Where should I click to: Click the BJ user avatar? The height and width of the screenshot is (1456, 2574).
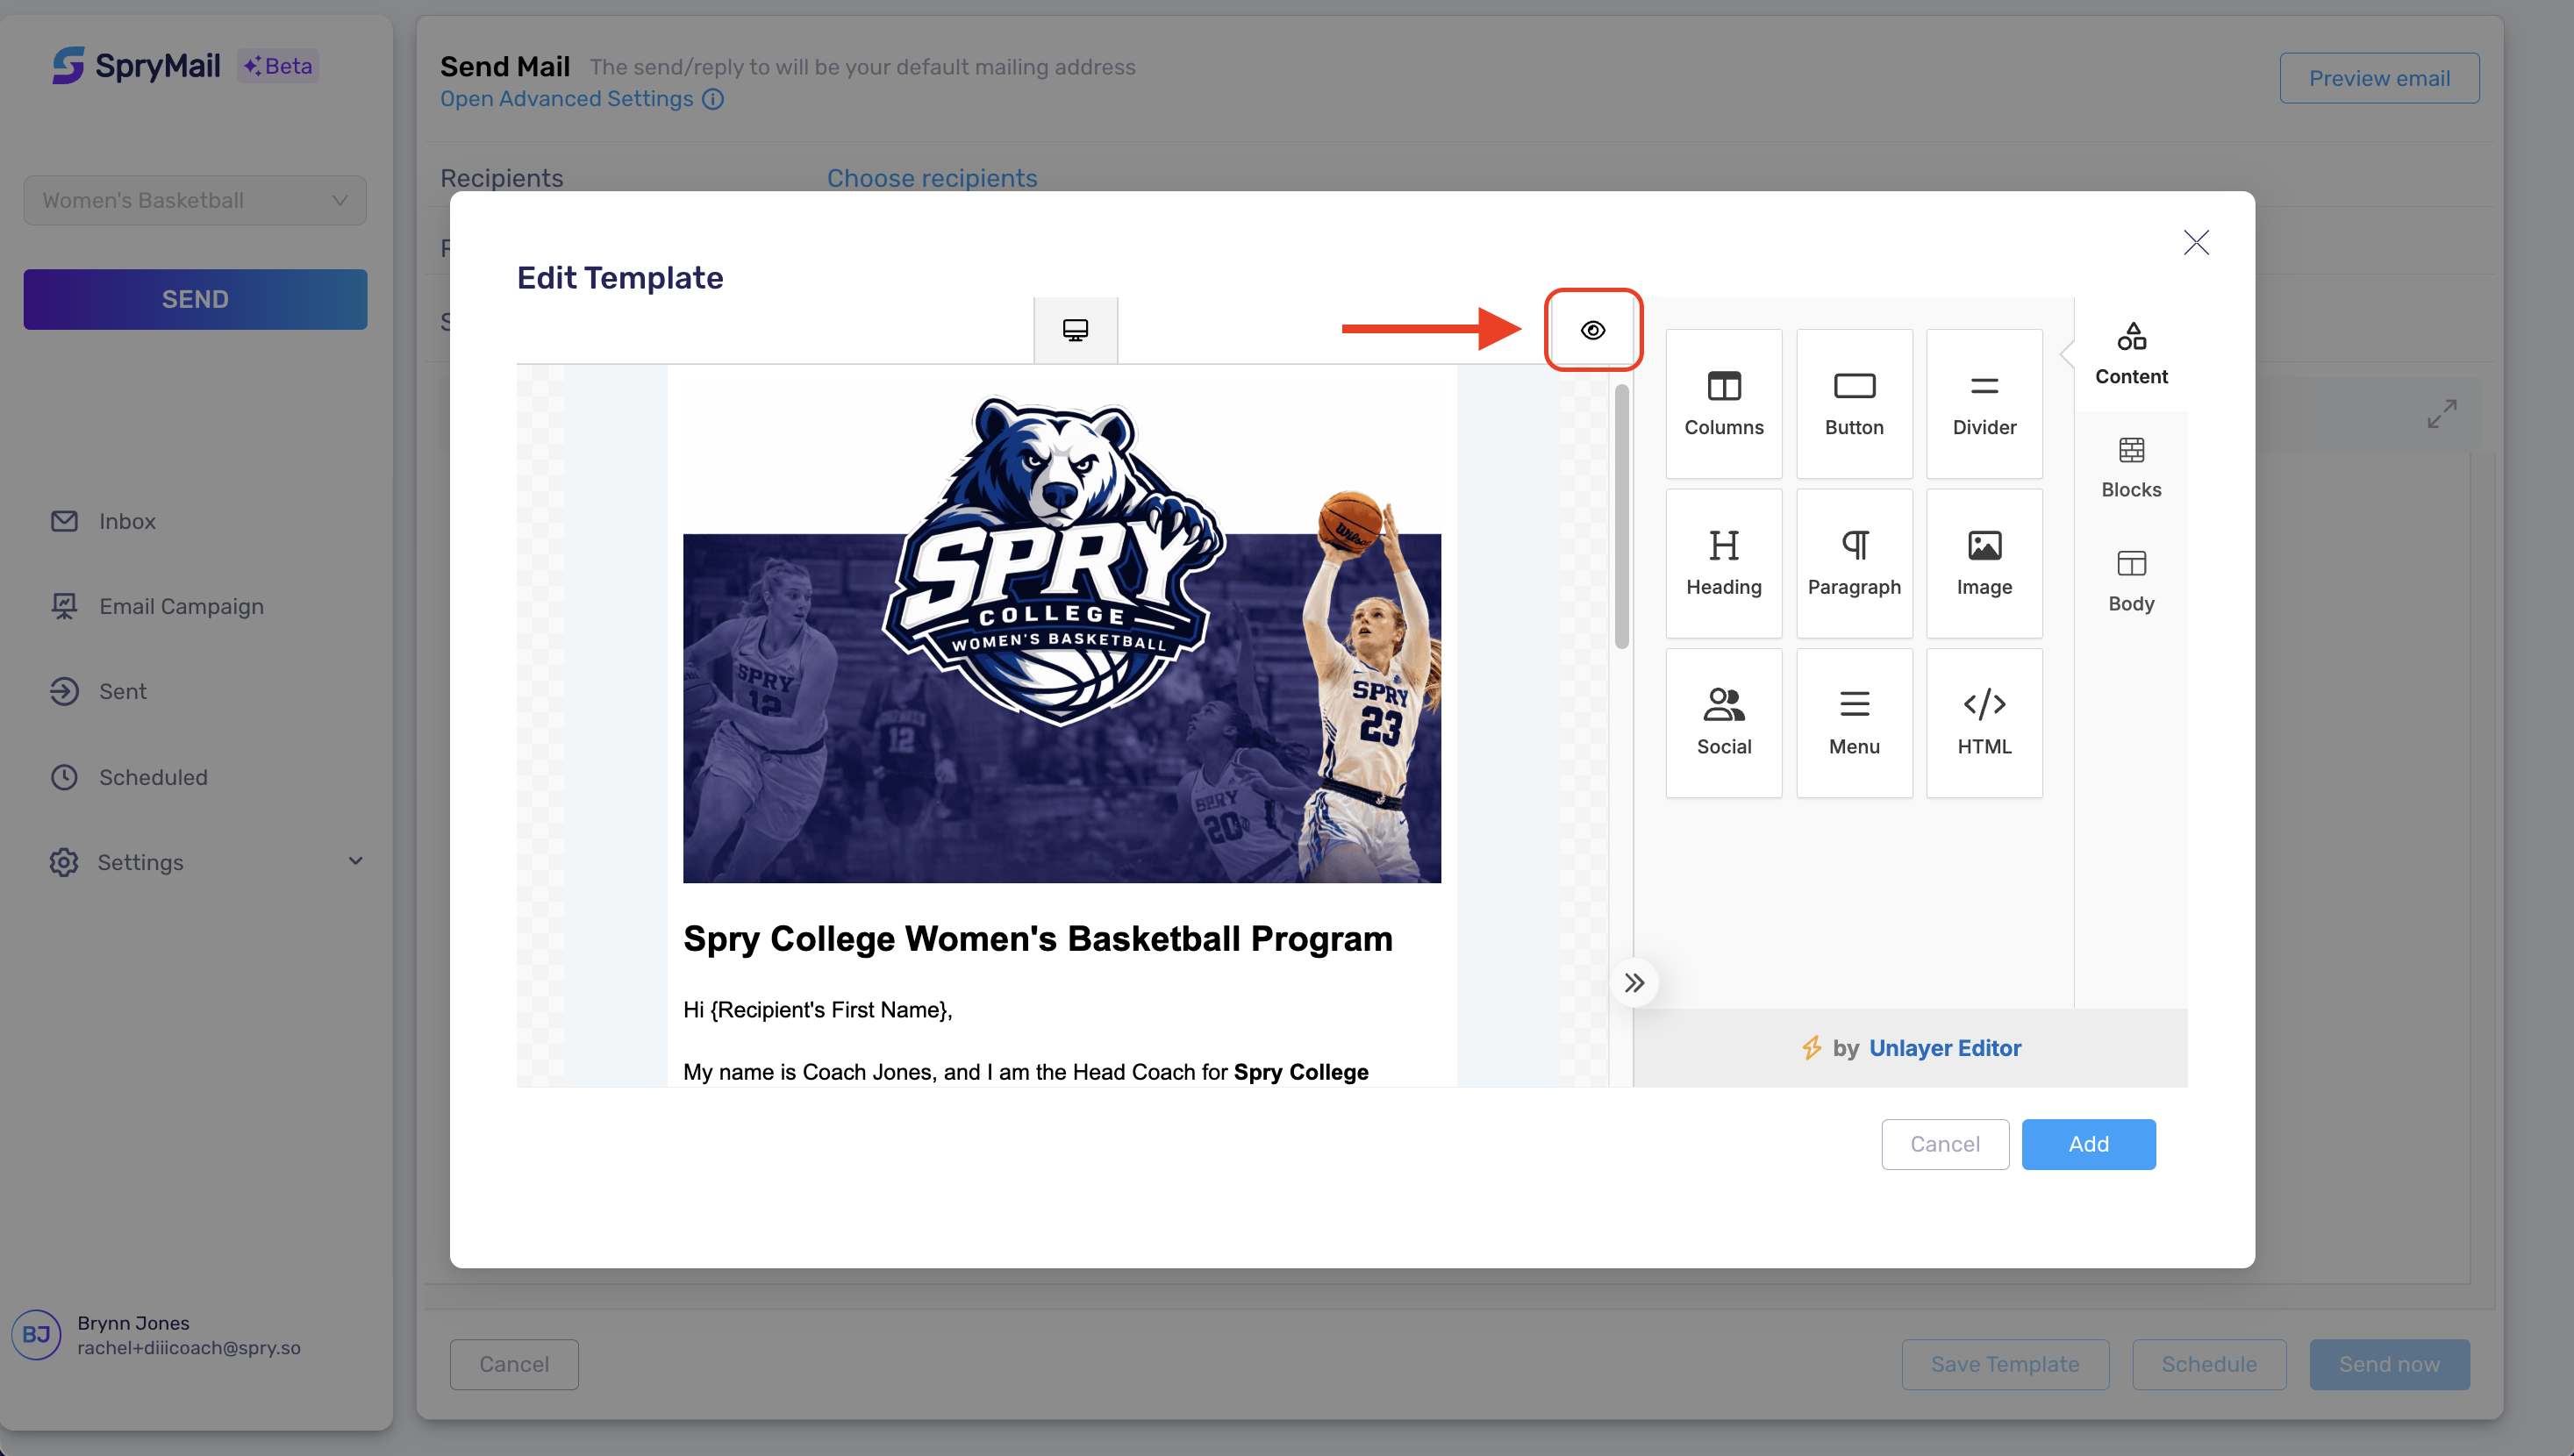[x=36, y=1334]
